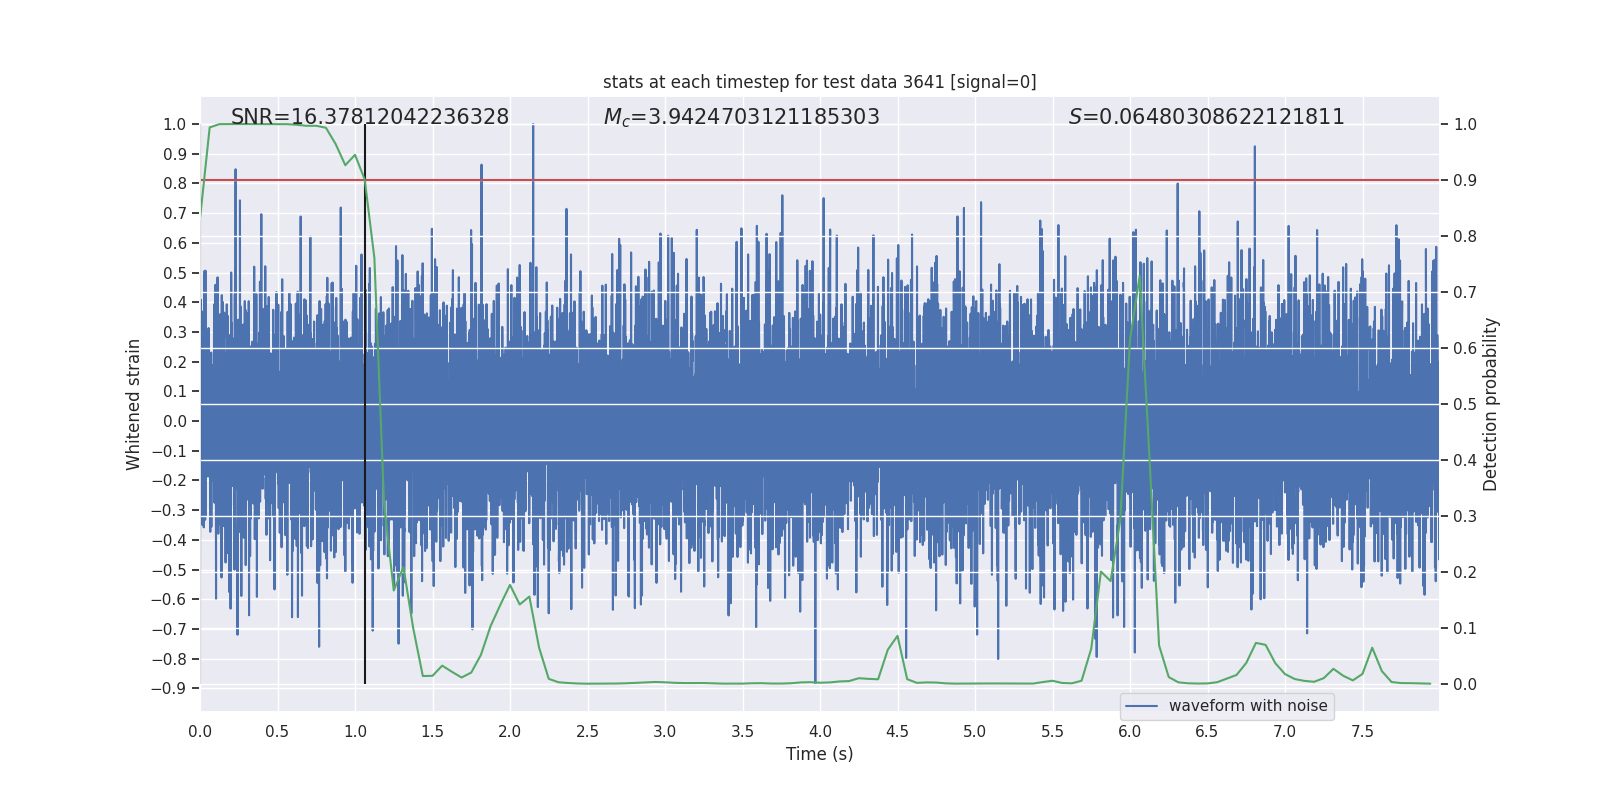Image resolution: width=1600 pixels, height=800 pixels.
Task: Click the 0.5 tick on the detection probability axis
Action: tap(1465, 405)
